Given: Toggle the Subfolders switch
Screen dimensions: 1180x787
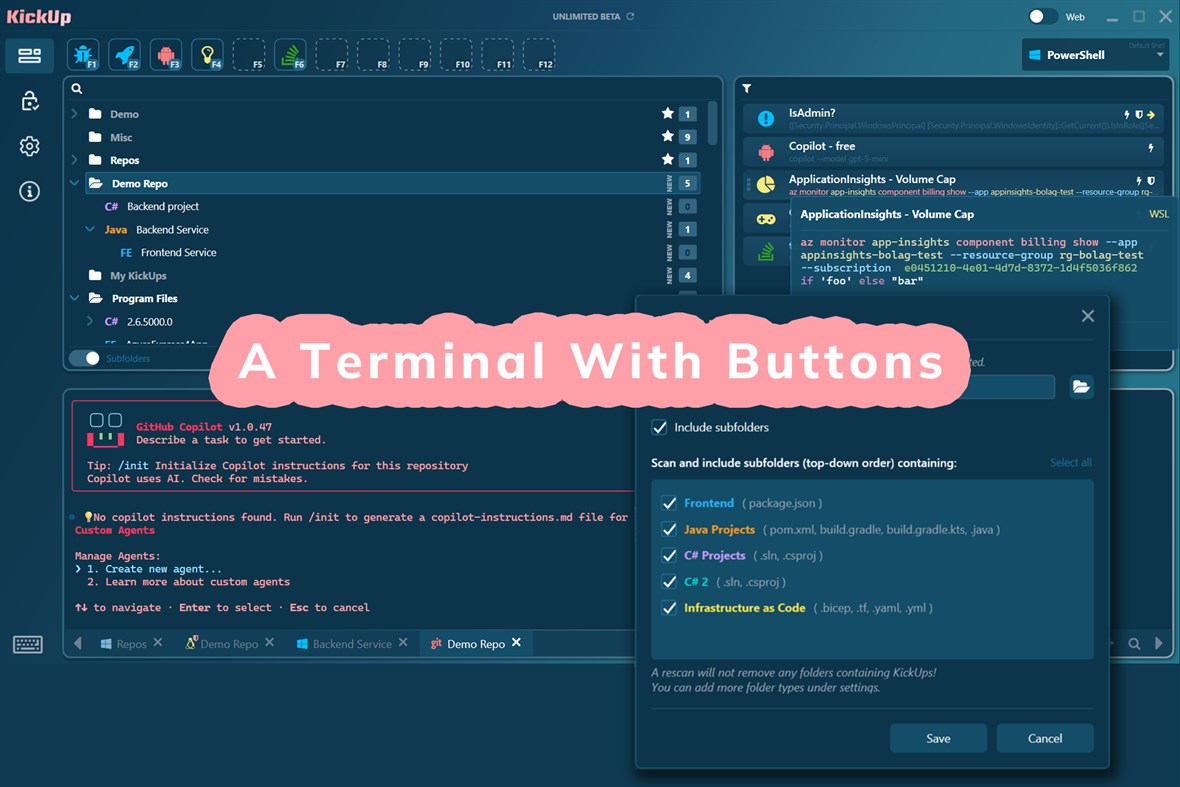Looking at the screenshot, I should pyautogui.click(x=84, y=358).
